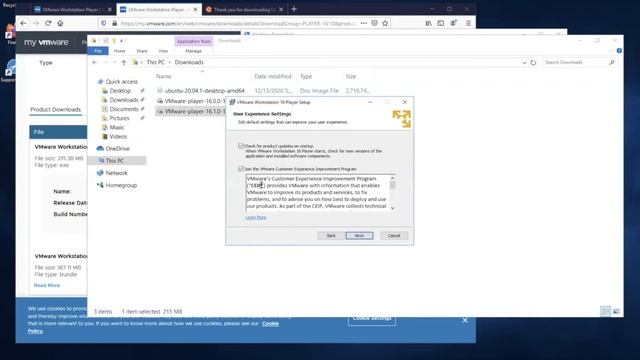The image size is (640, 360).
Task: Open Music folder in navigation pane
Action: (116, 127)
